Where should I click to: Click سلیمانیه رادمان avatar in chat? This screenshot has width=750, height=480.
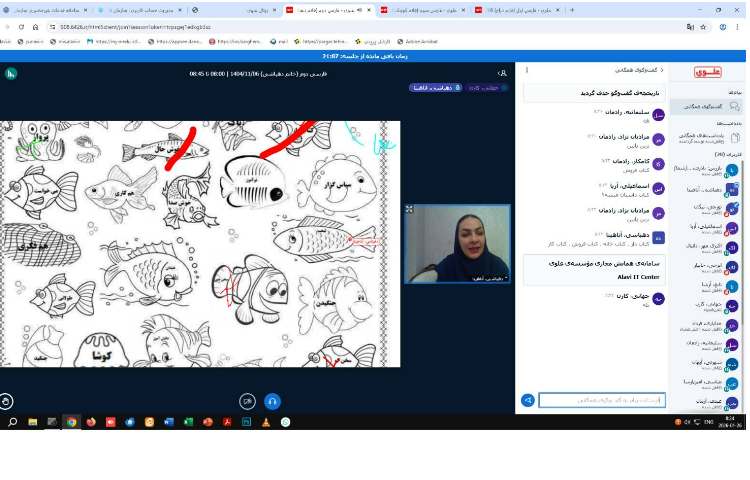pos(659,115)
